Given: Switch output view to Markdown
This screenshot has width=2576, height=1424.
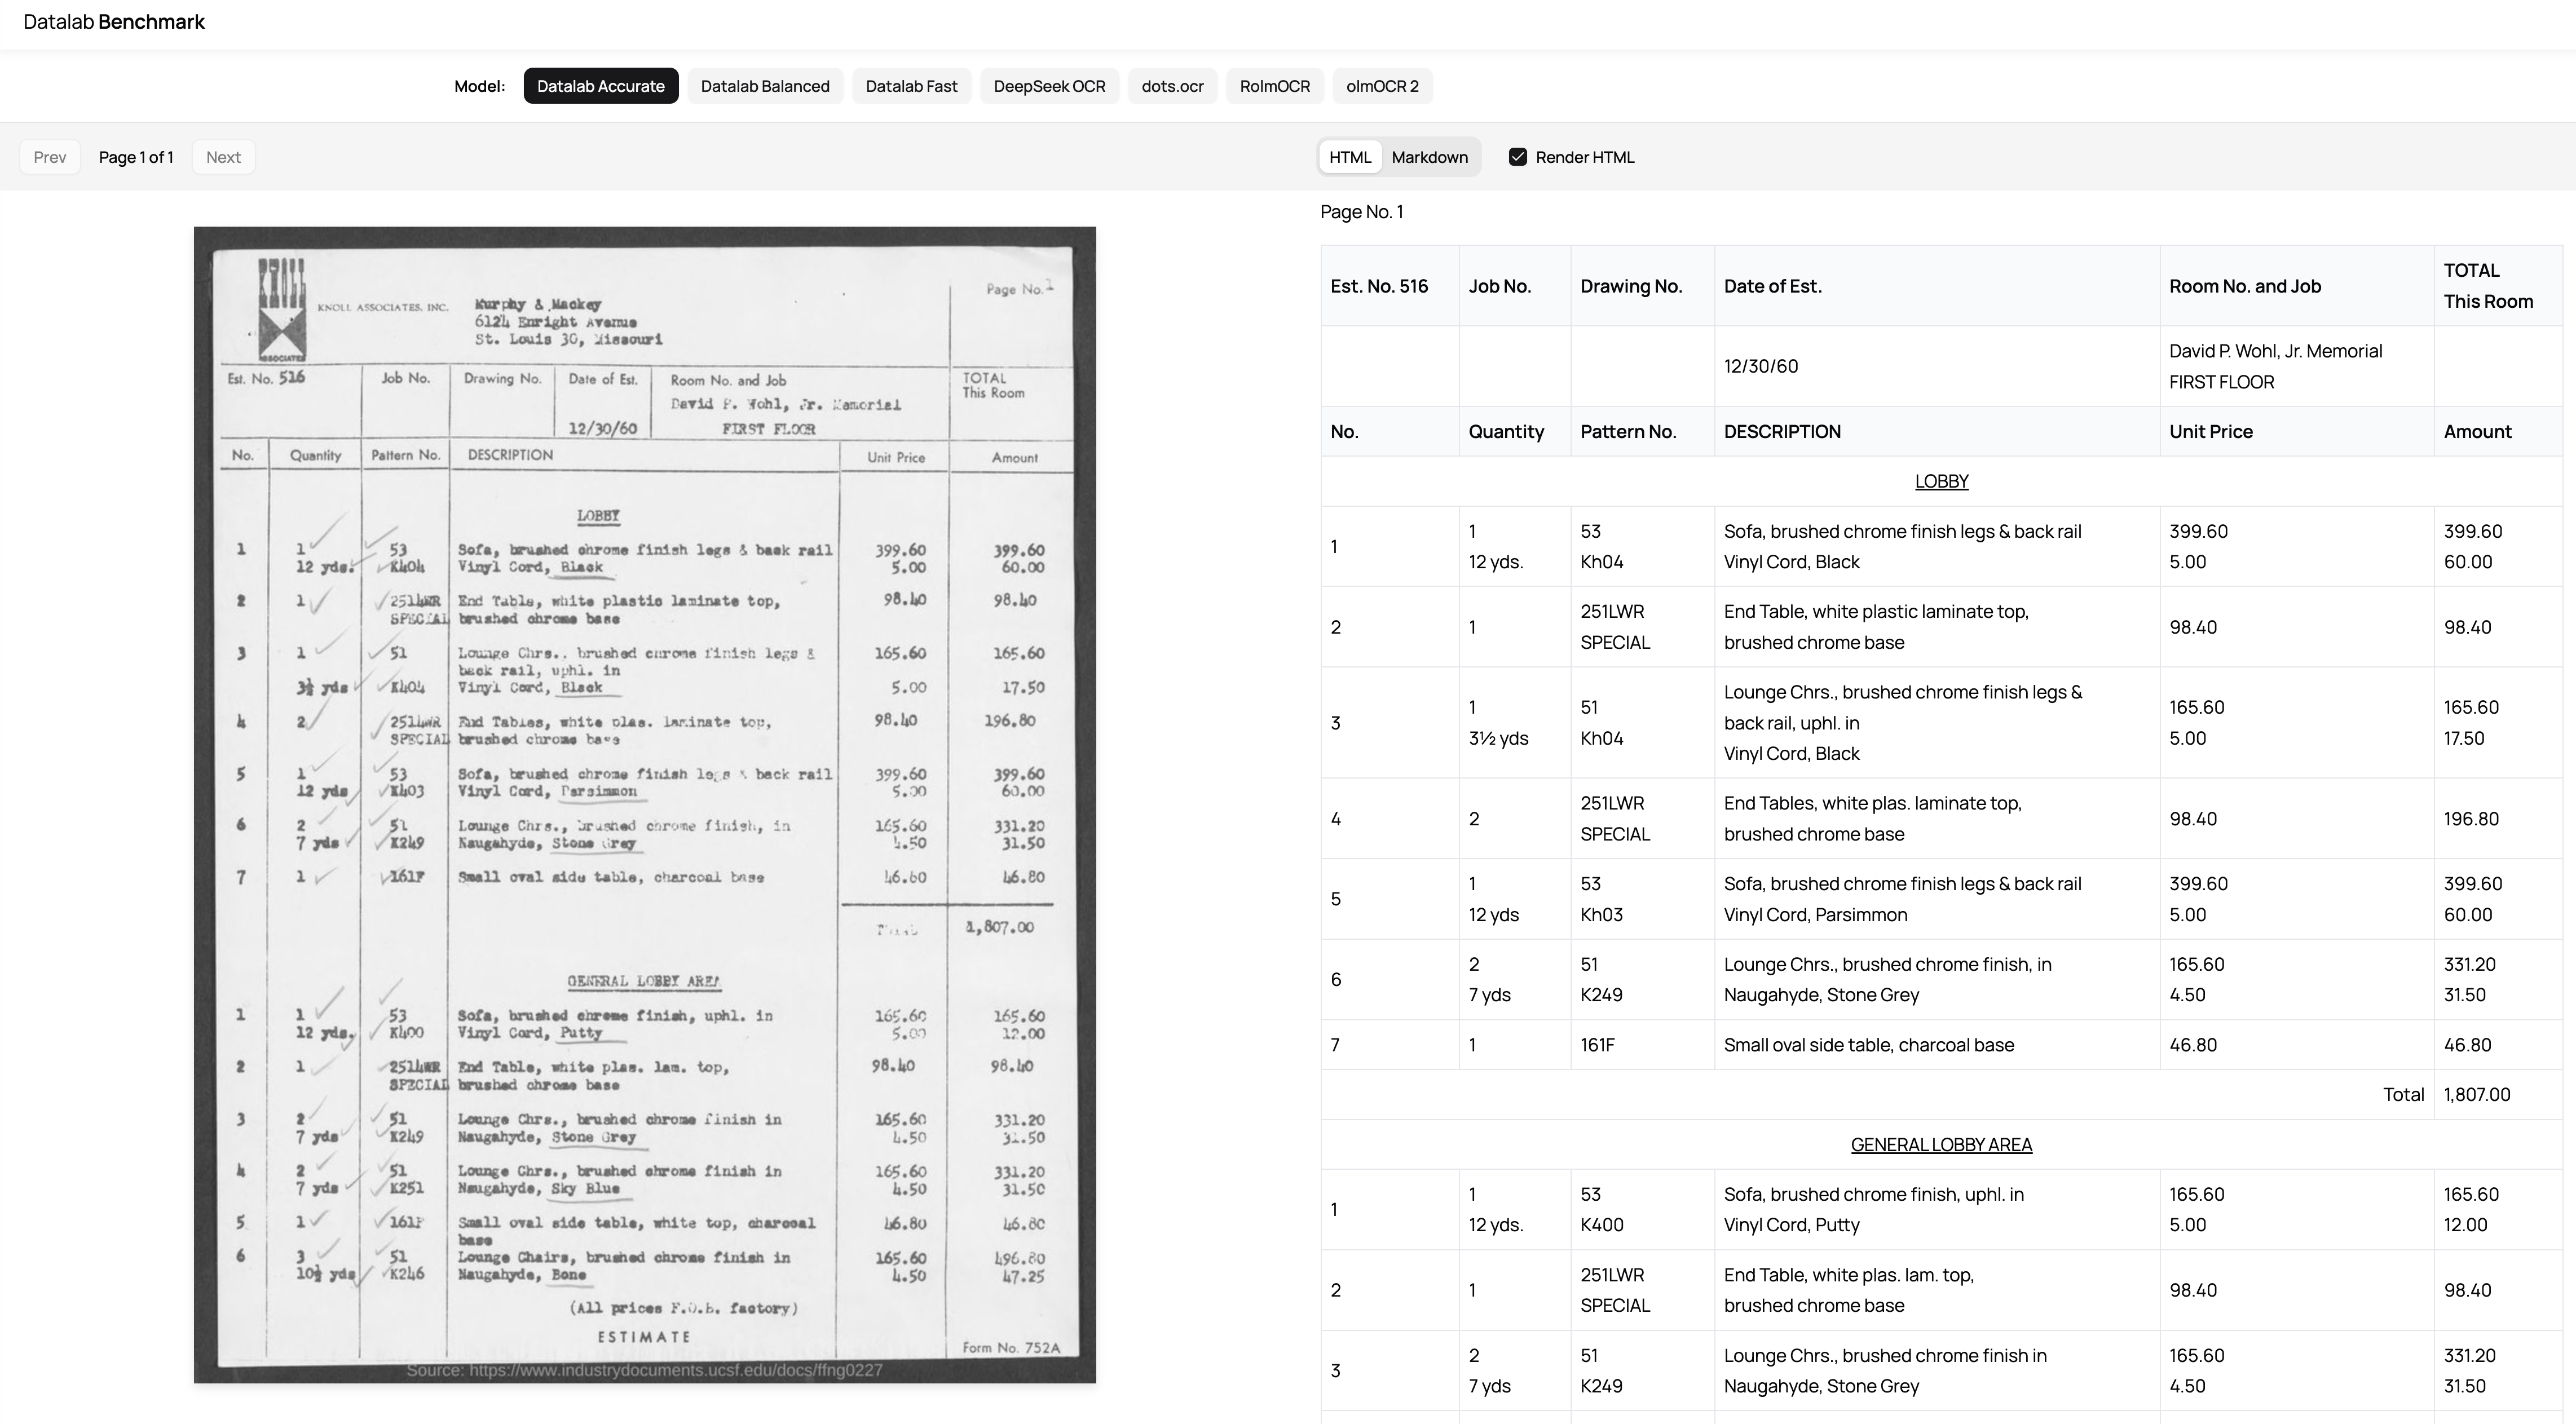Looking at the screenshot, I should (x=1428, y=157).
